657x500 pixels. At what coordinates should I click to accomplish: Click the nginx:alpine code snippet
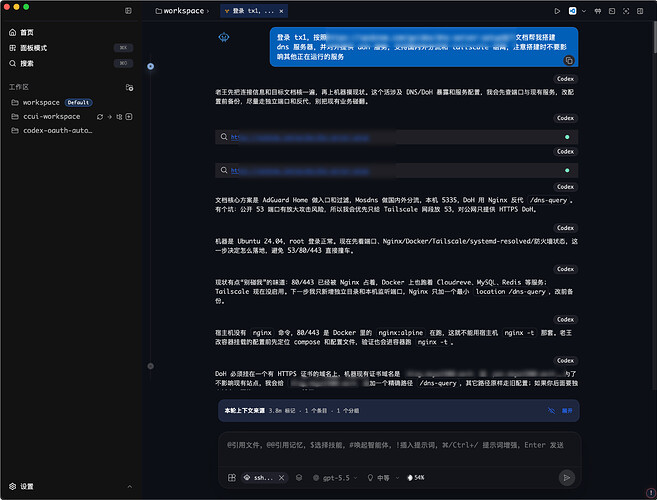coord(401,333)
